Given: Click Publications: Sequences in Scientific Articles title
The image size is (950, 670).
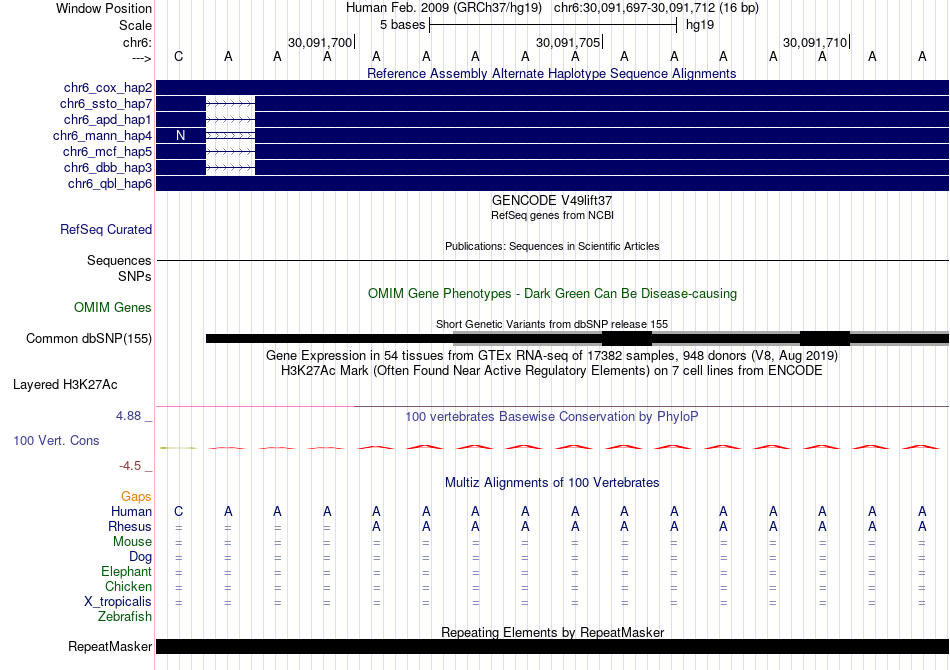Looking at the screenshot, I should click(x=552, y=246).
